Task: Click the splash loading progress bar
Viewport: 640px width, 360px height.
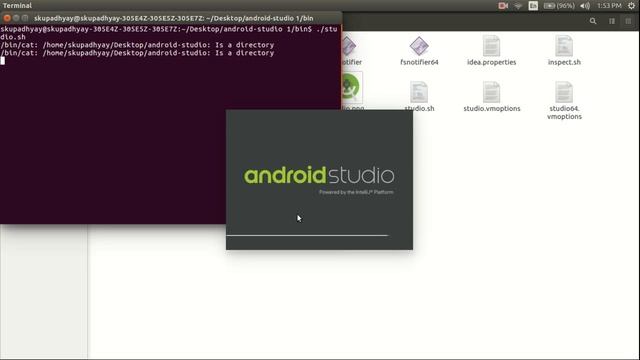Action: 307,236
